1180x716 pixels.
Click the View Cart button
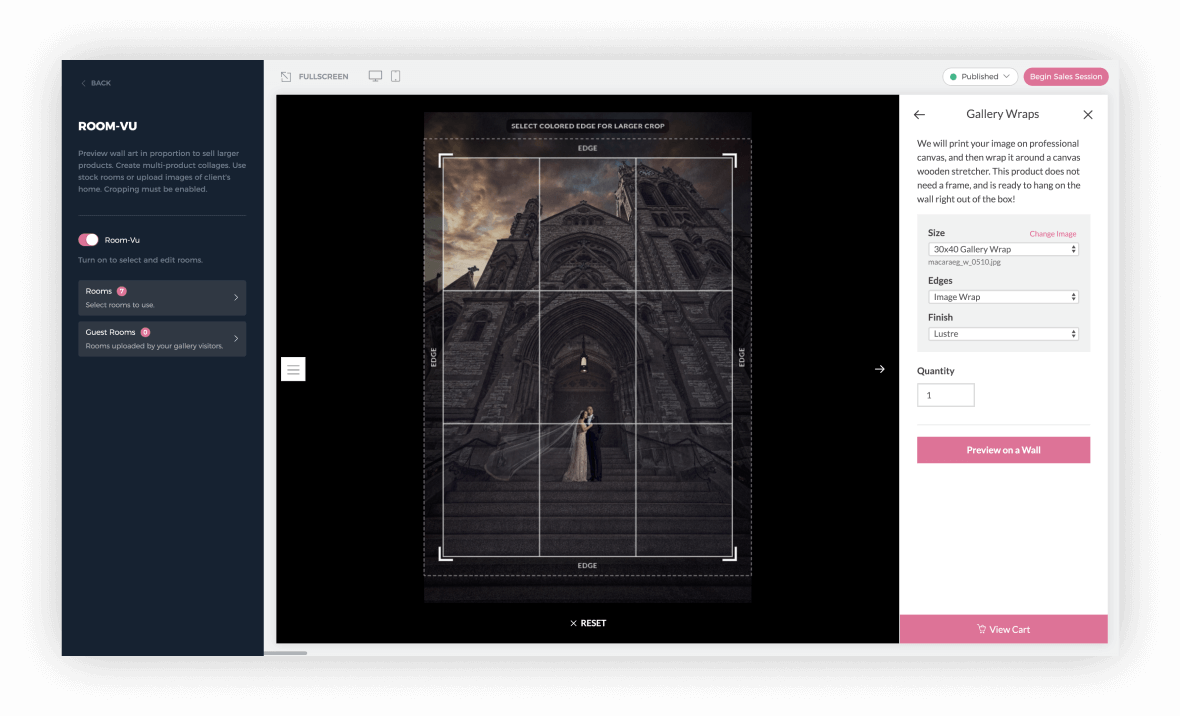[x=1003, y=629]
